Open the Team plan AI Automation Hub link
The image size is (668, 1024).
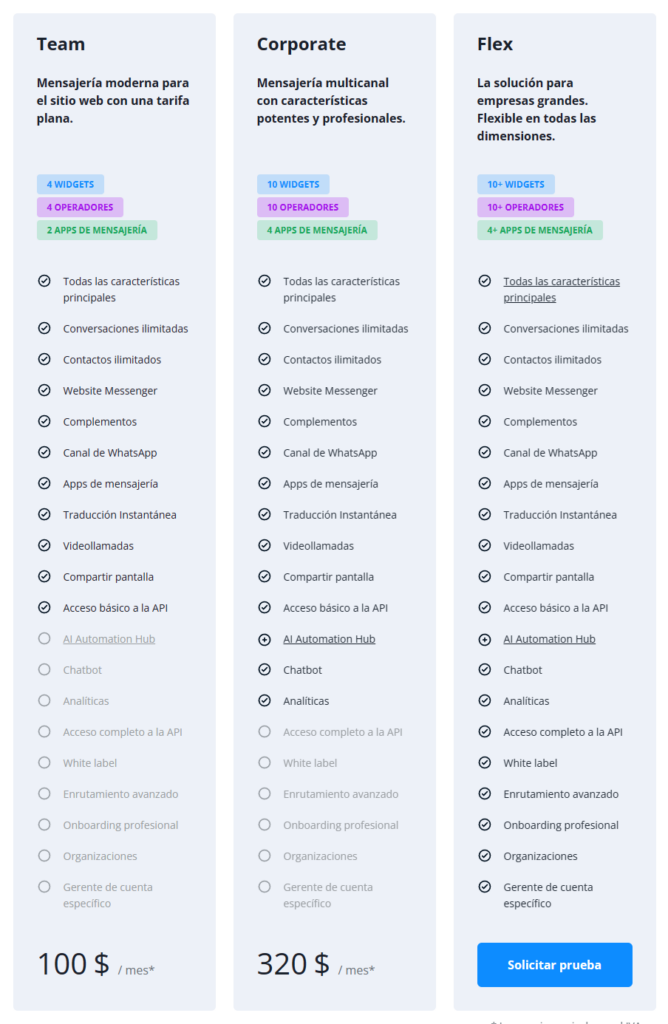click(x=109, y=639)
